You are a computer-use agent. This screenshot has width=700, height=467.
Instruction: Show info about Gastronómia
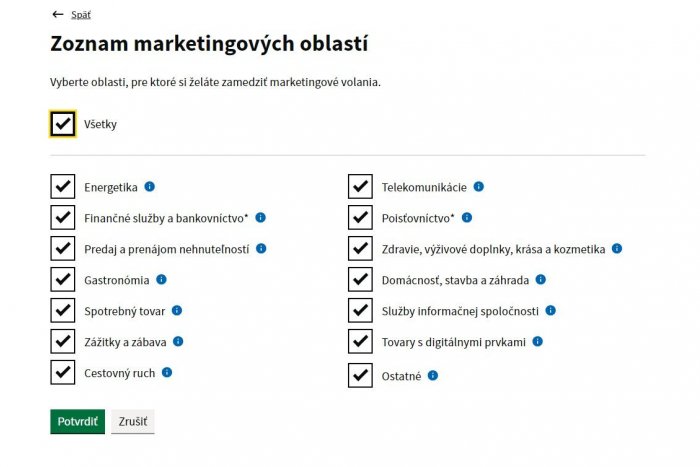[x=161, y=279]
